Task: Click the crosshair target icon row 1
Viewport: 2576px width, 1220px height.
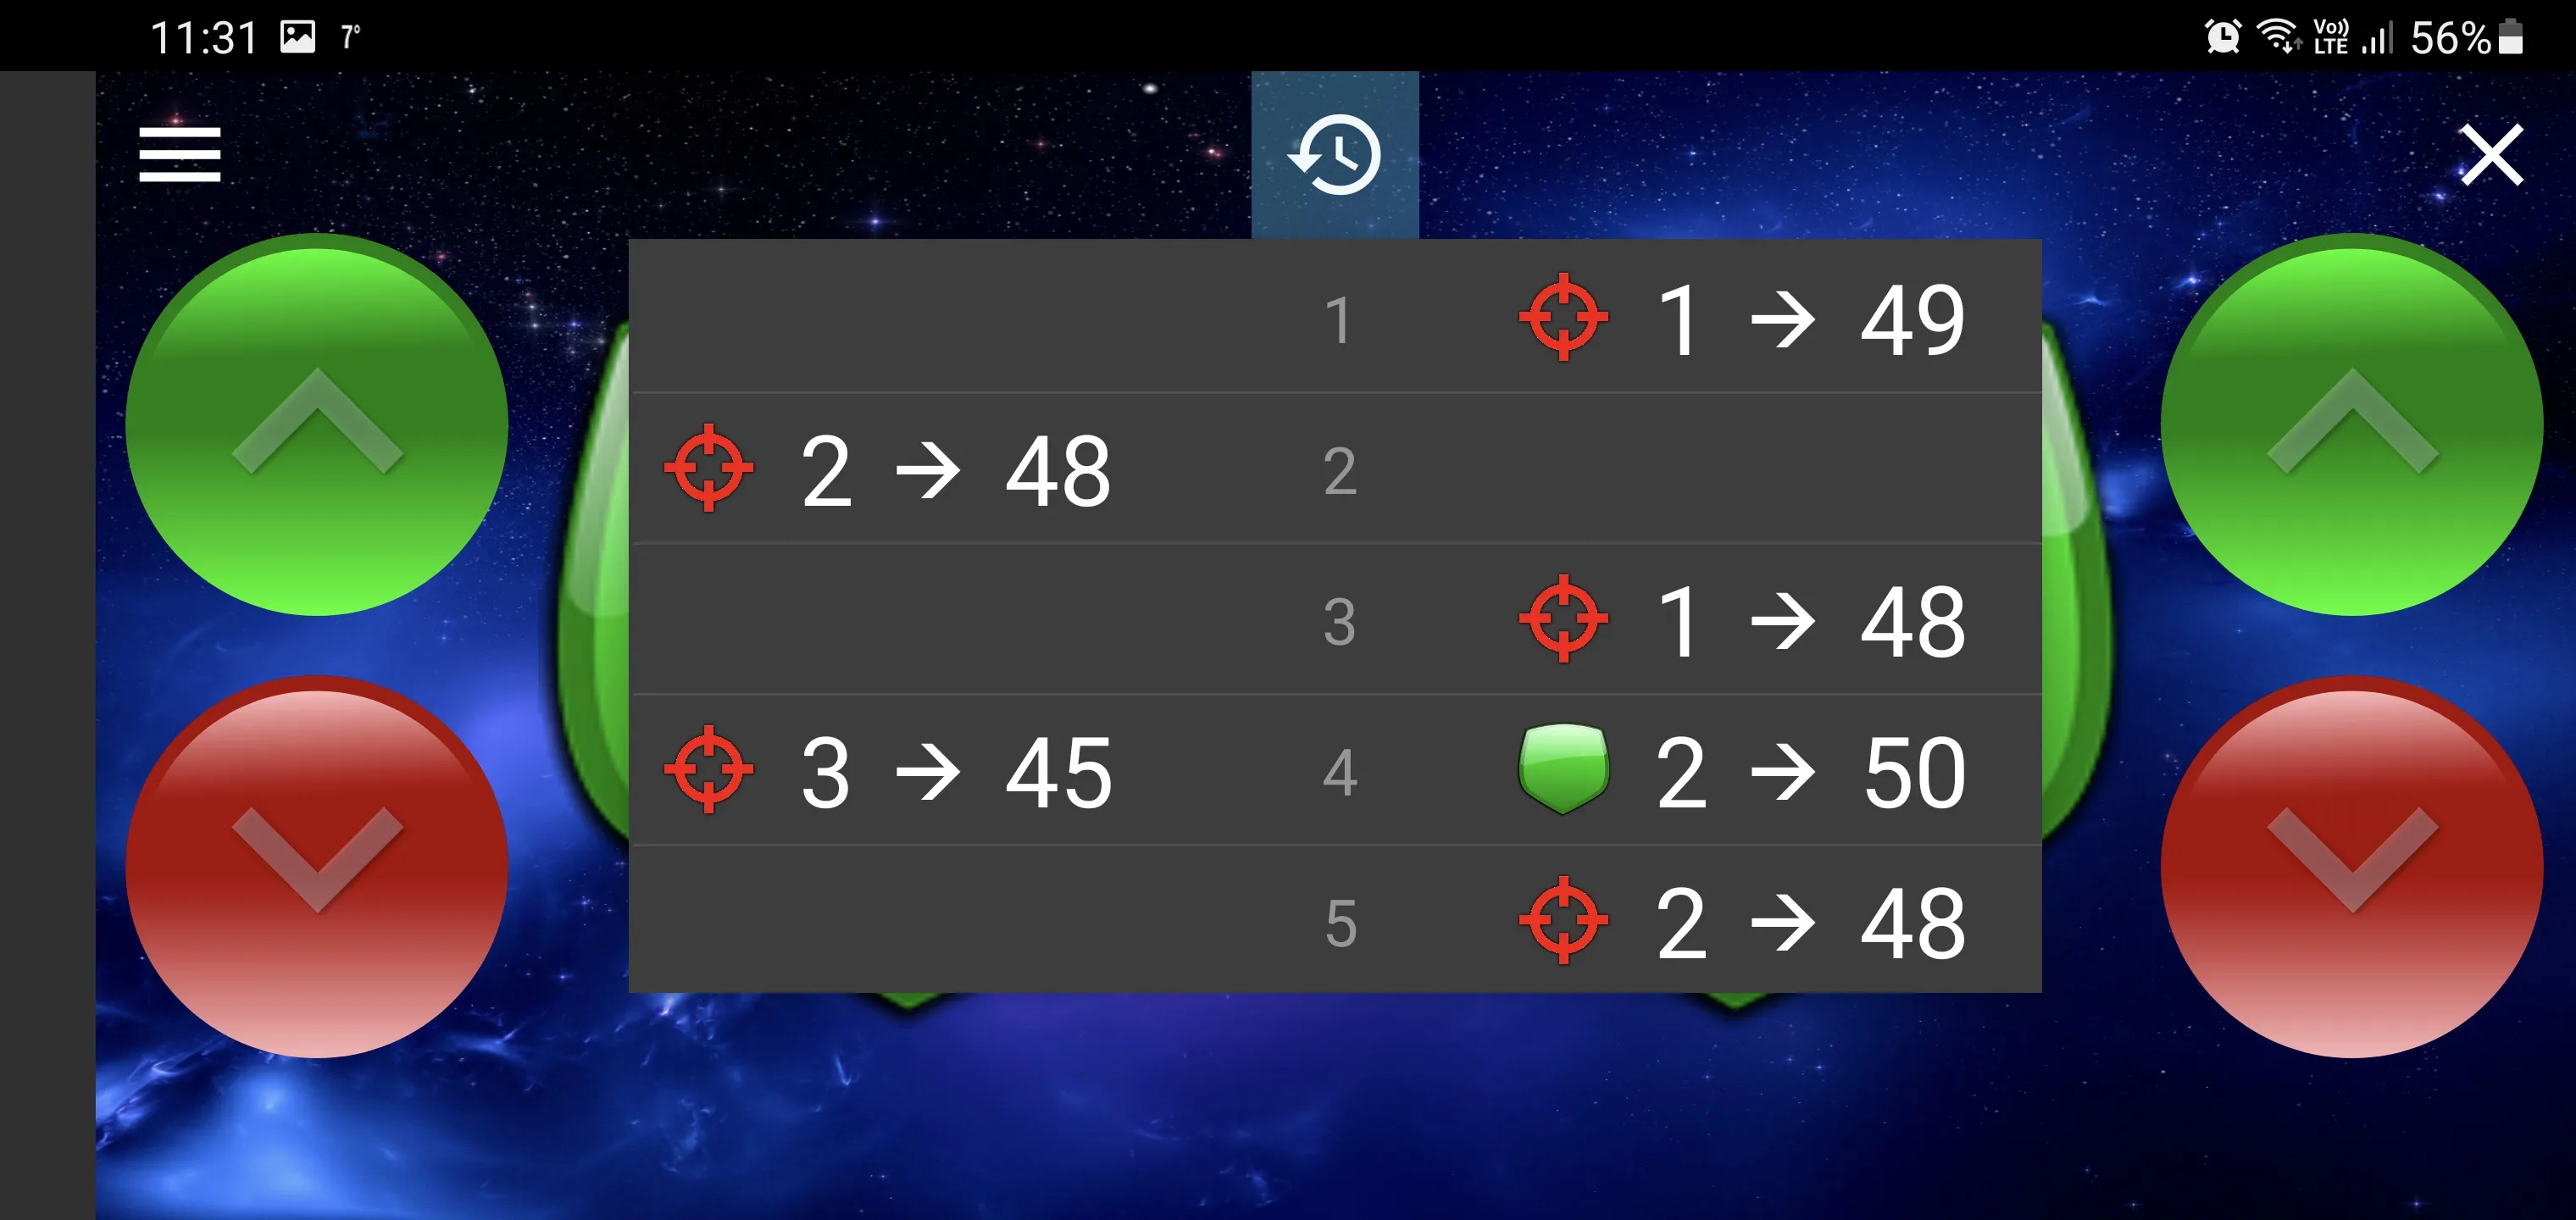Action: [x=1561, y=320]
